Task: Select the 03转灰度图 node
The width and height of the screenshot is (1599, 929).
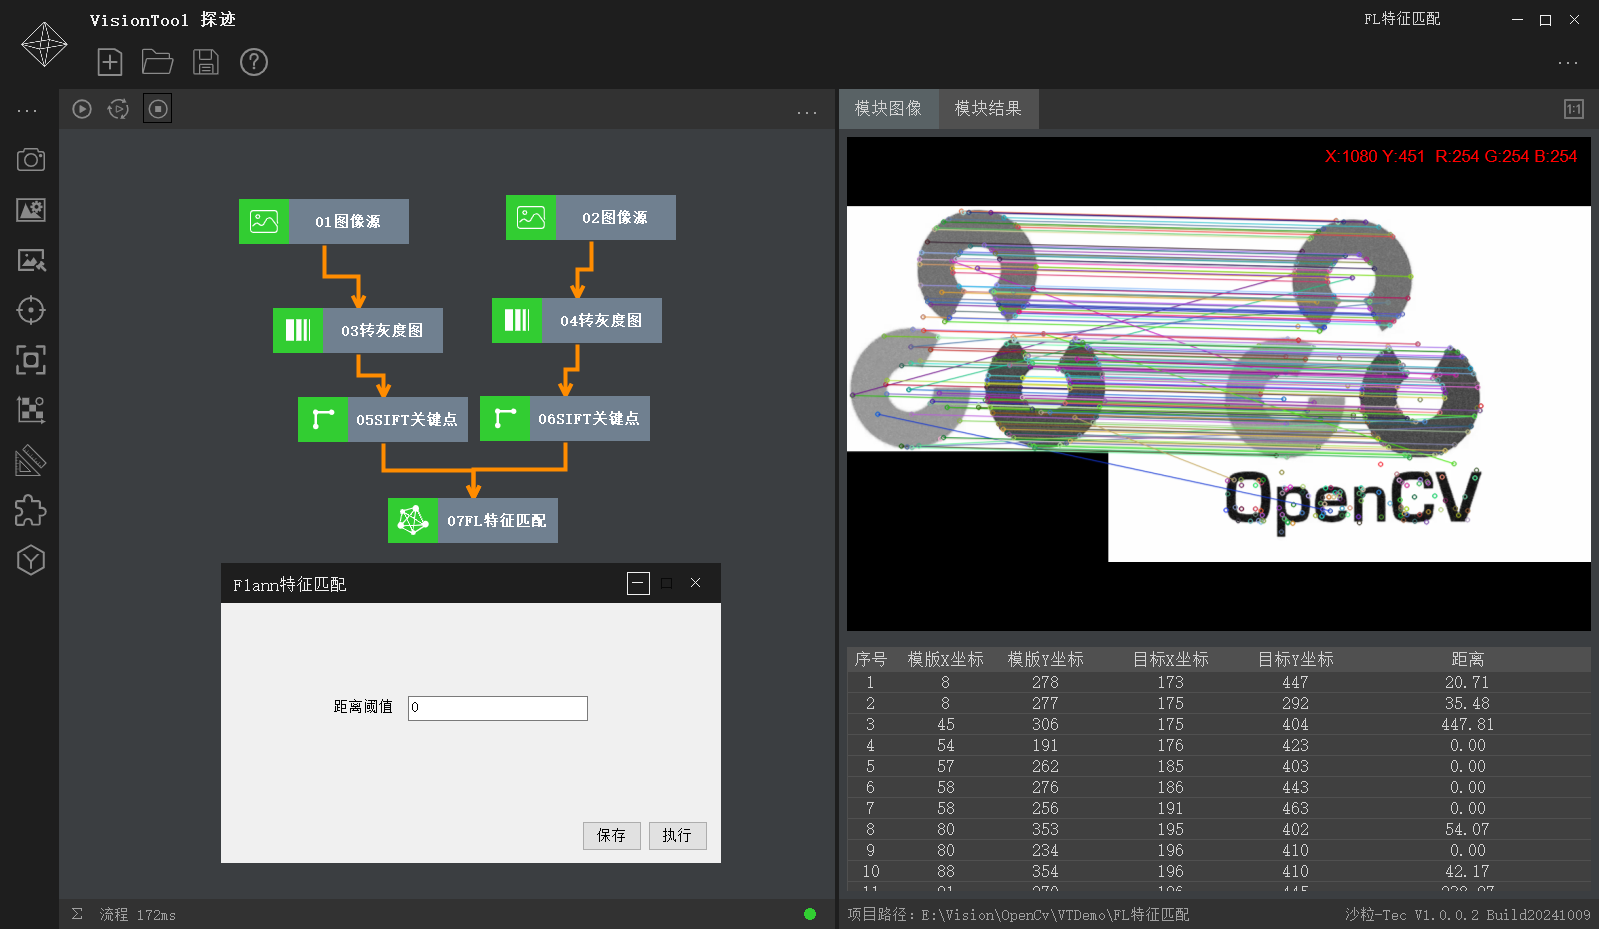Action: tap(358, 330)
